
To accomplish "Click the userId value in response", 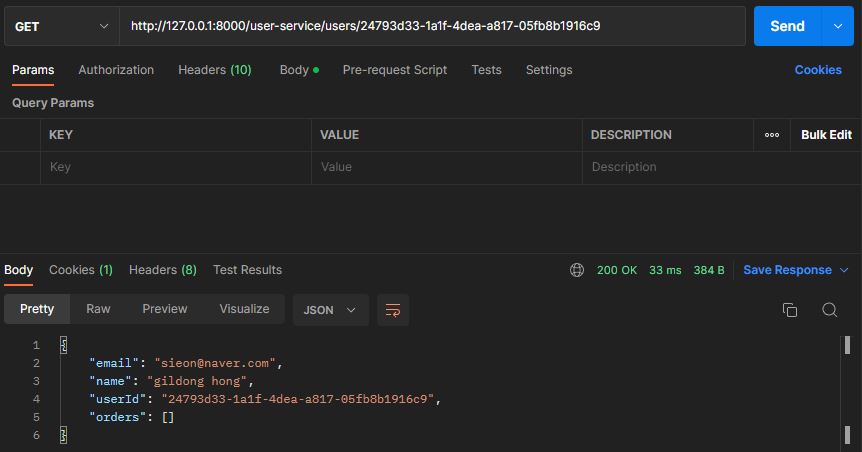I will pos(297,399).
